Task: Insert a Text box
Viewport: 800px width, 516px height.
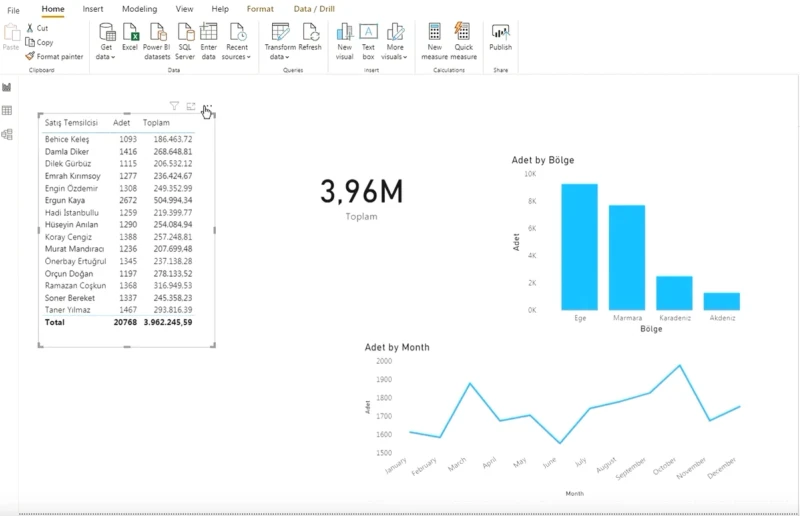Action: [368, 42]
